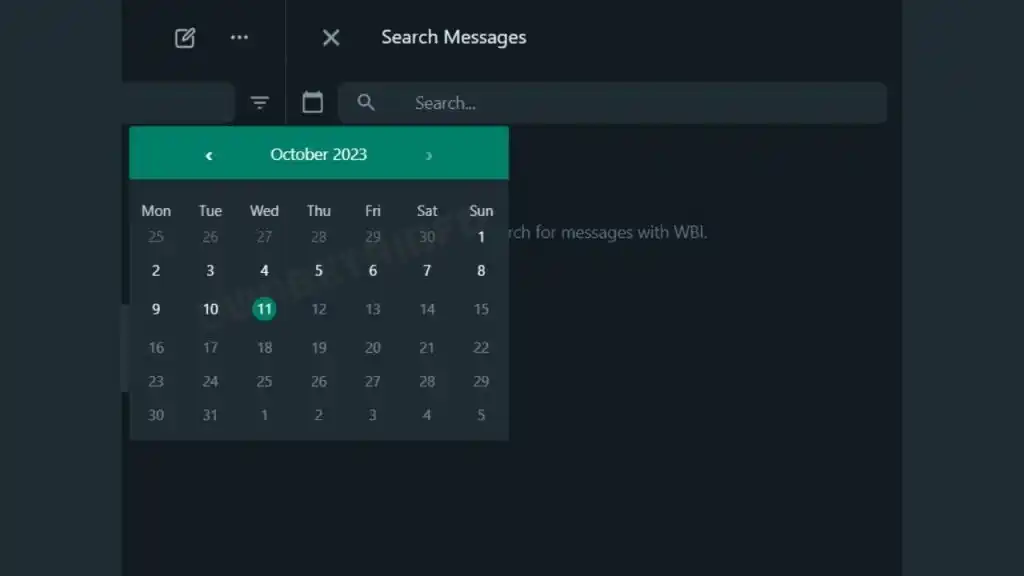This screenshot has width=1024, height=576.
Task: Click the magnifier search icon
Action: pos(366,103)
